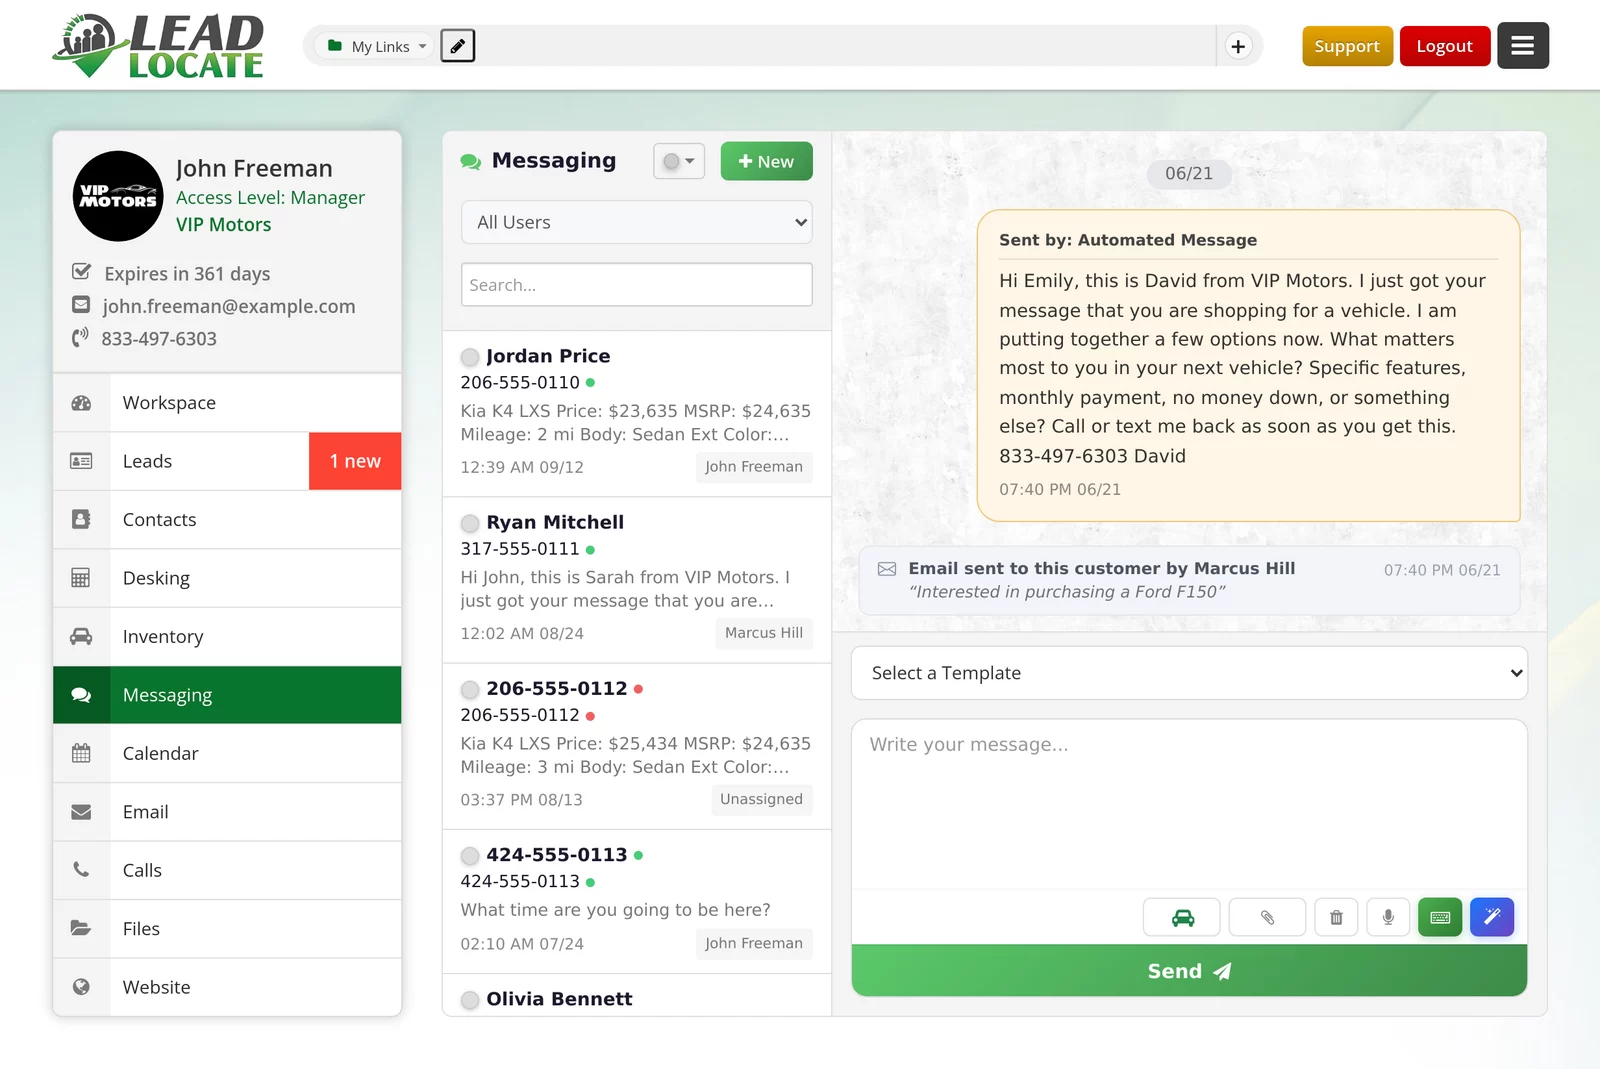Click the Support button
The width and height of the screenshot is (1600, 1069).
tap(1347, 46)
